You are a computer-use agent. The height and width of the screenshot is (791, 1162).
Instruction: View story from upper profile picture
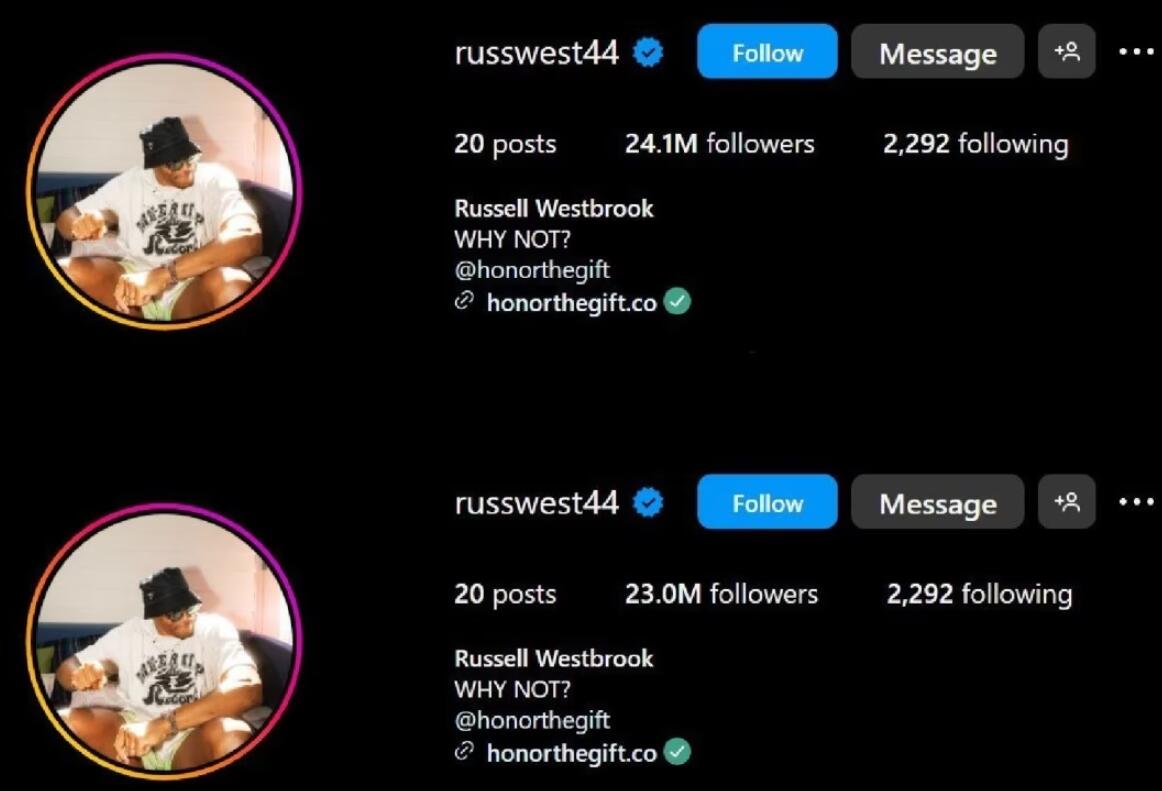pos(165,191)
